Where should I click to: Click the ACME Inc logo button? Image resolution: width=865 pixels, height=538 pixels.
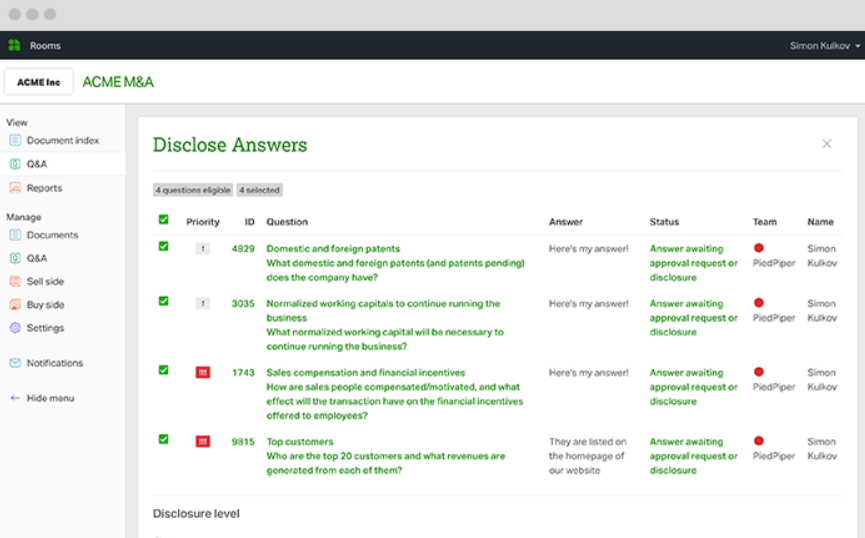coord(39,82)
